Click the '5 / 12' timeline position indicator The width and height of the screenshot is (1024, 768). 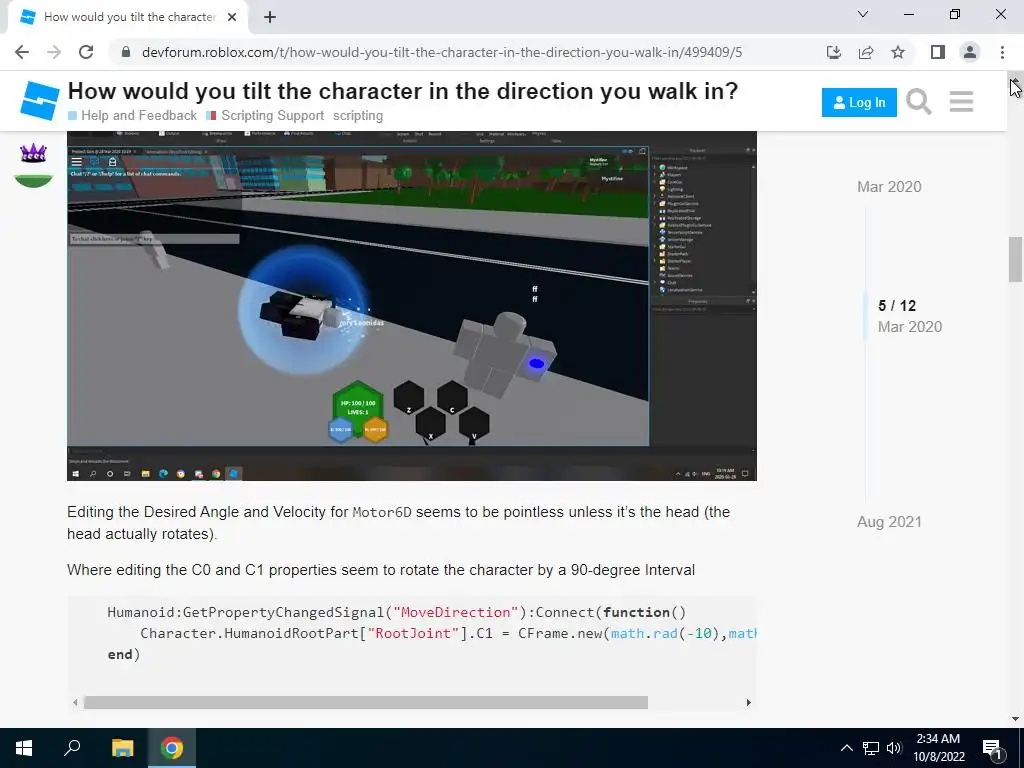(x=897, y=306)
